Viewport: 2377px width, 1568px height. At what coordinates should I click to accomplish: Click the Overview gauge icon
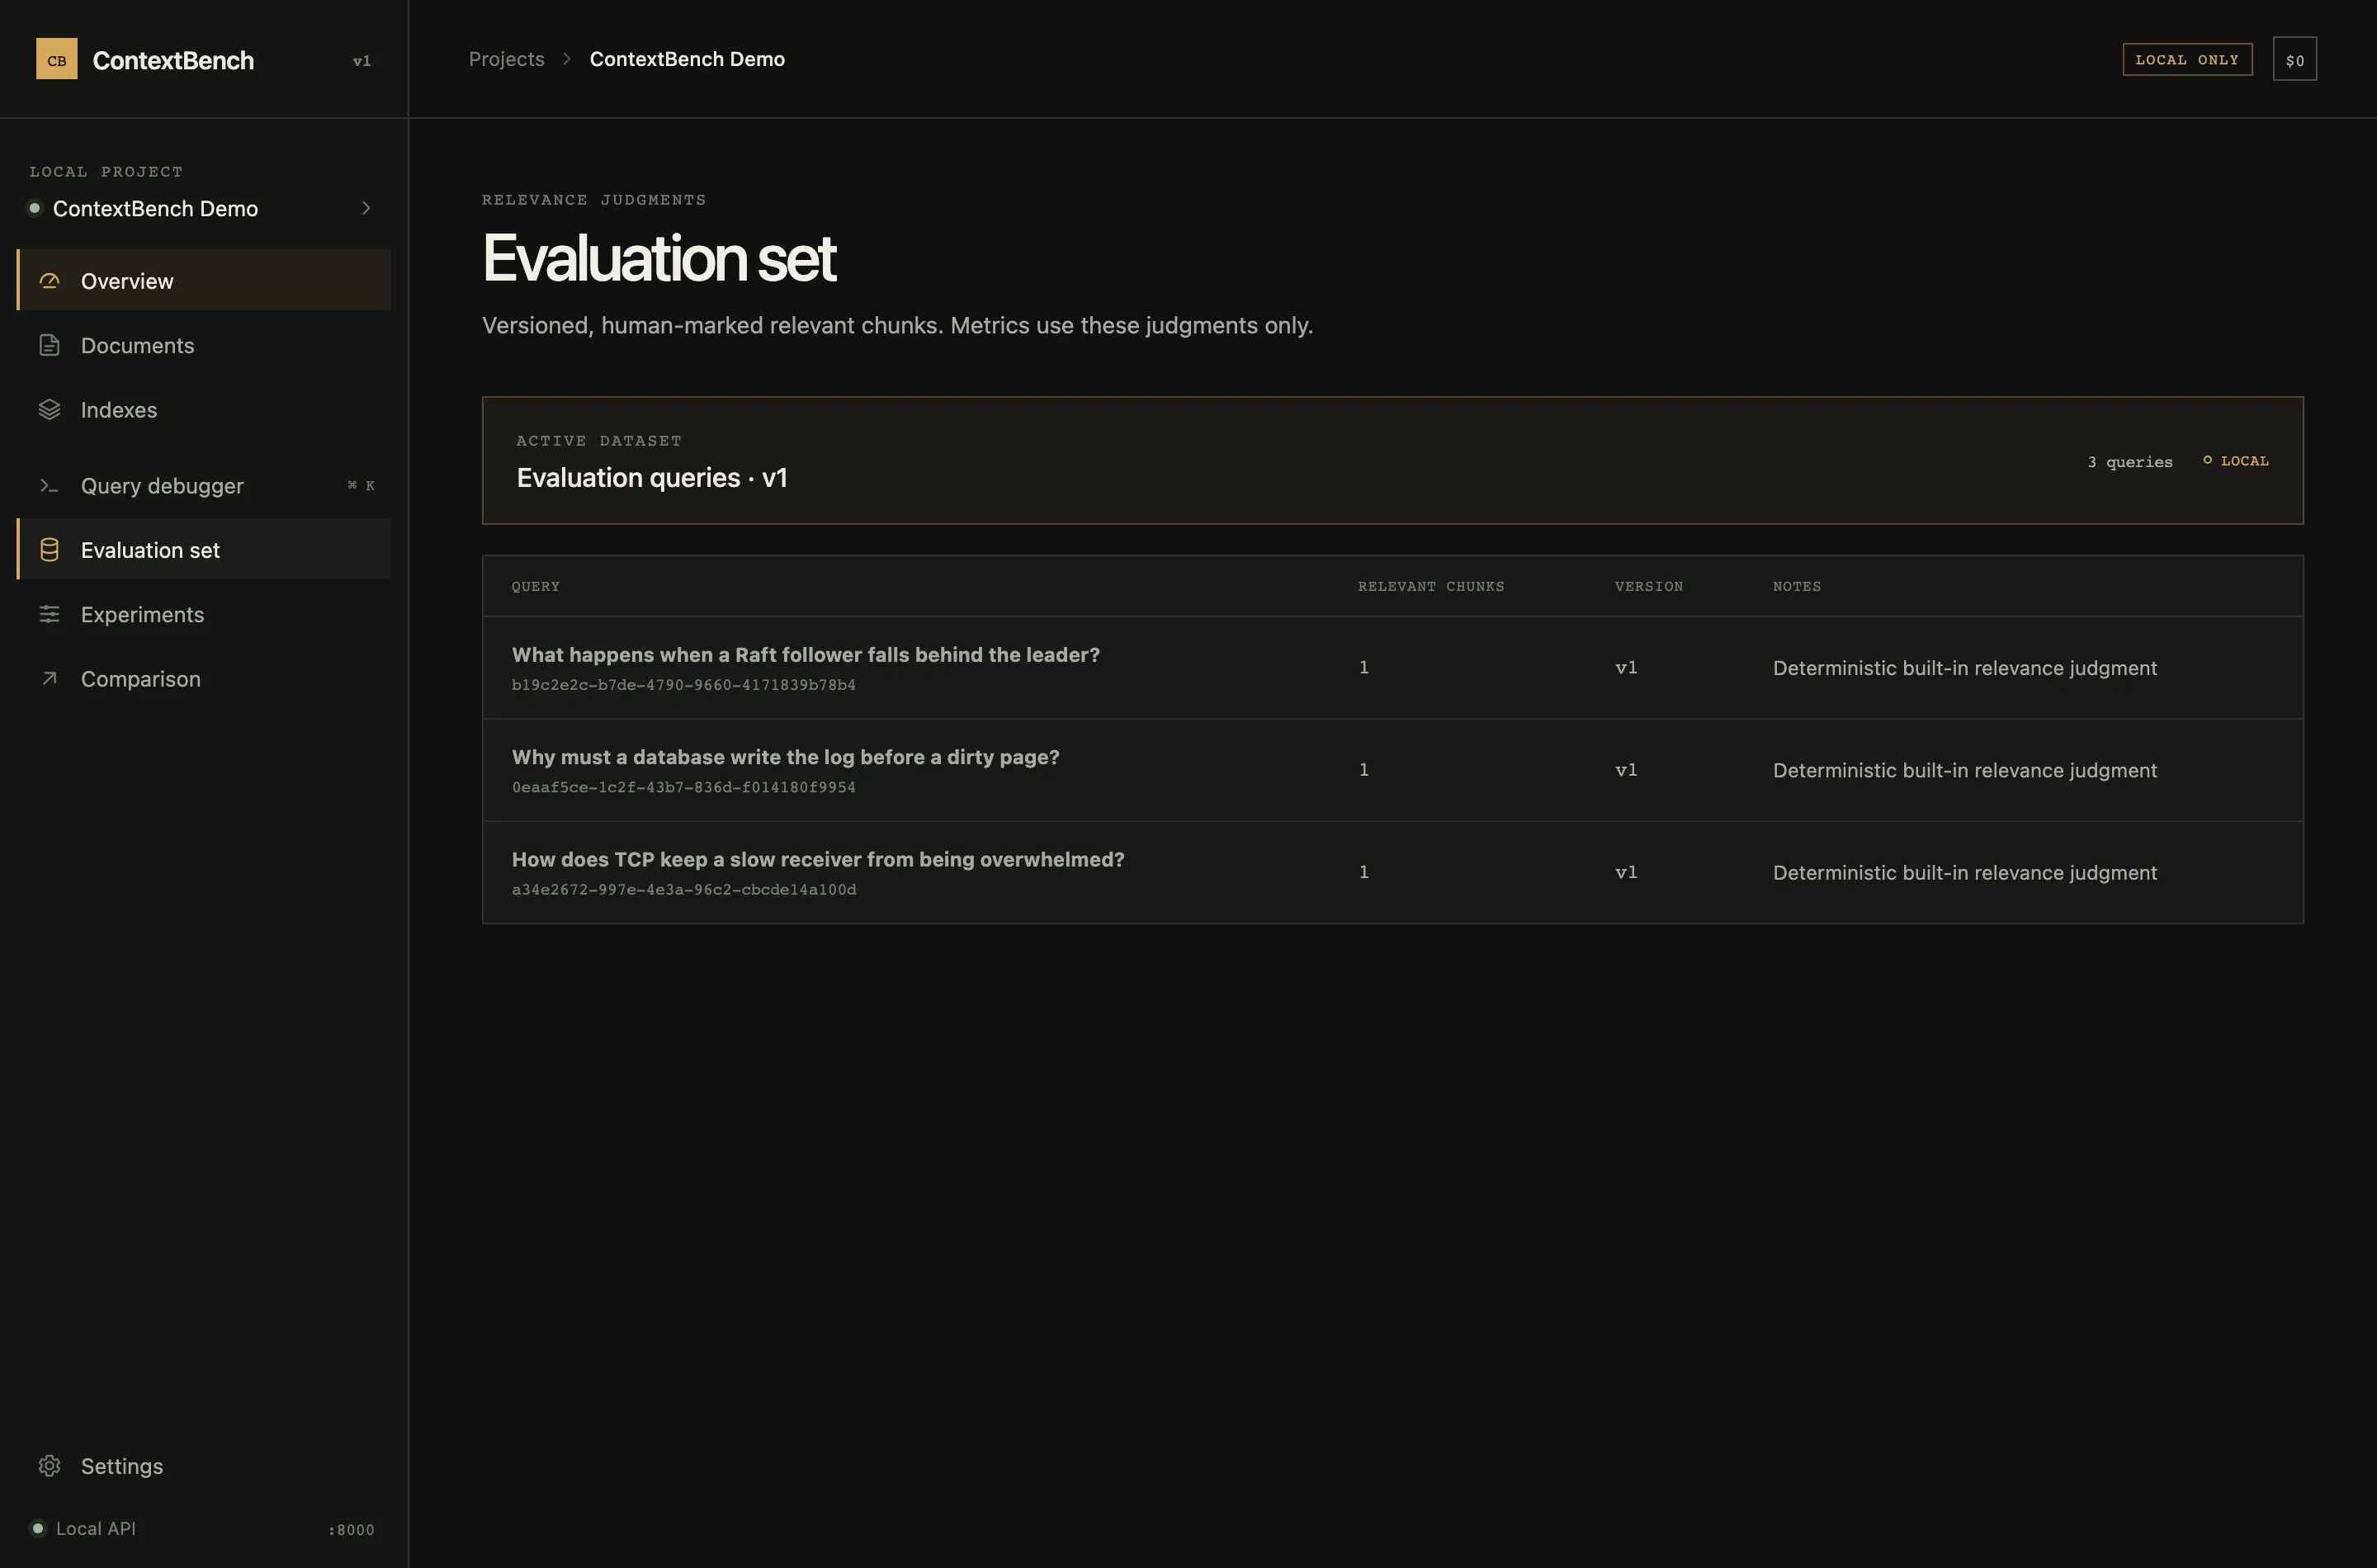(49, 281)
